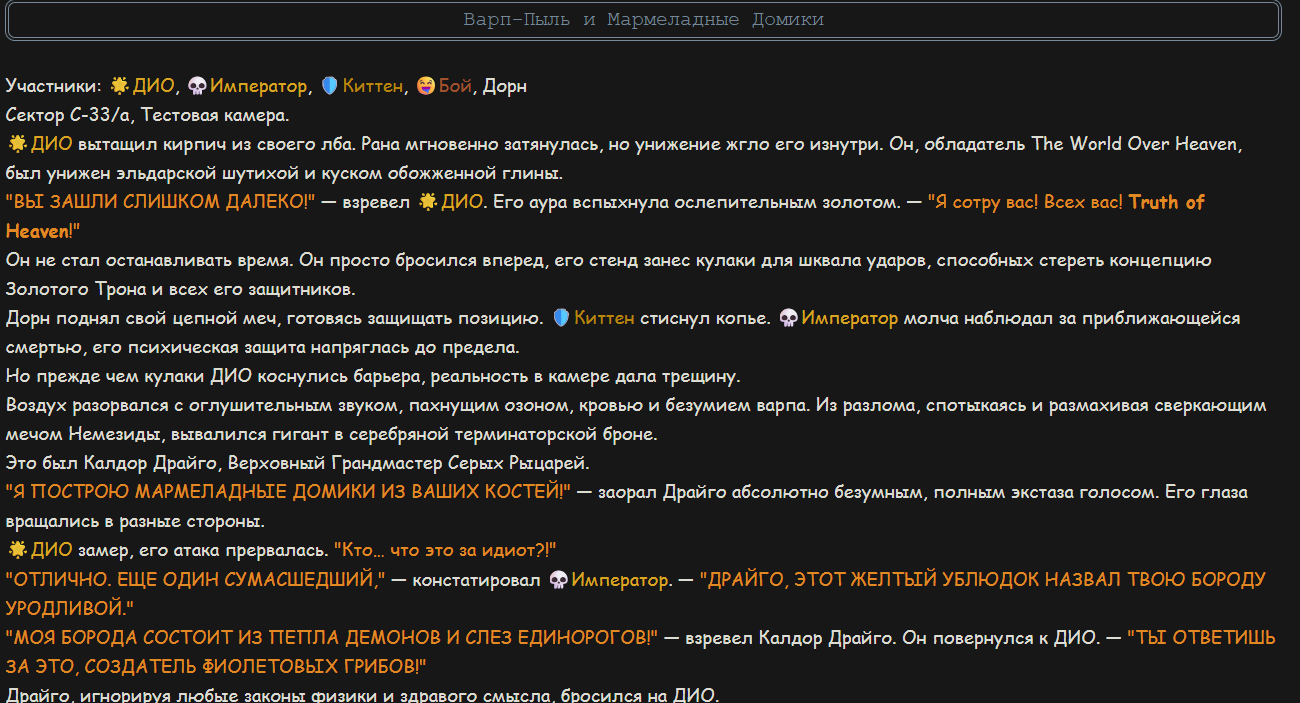
Task: Select the Киттен name in the participants line
Action: [373, 86]
